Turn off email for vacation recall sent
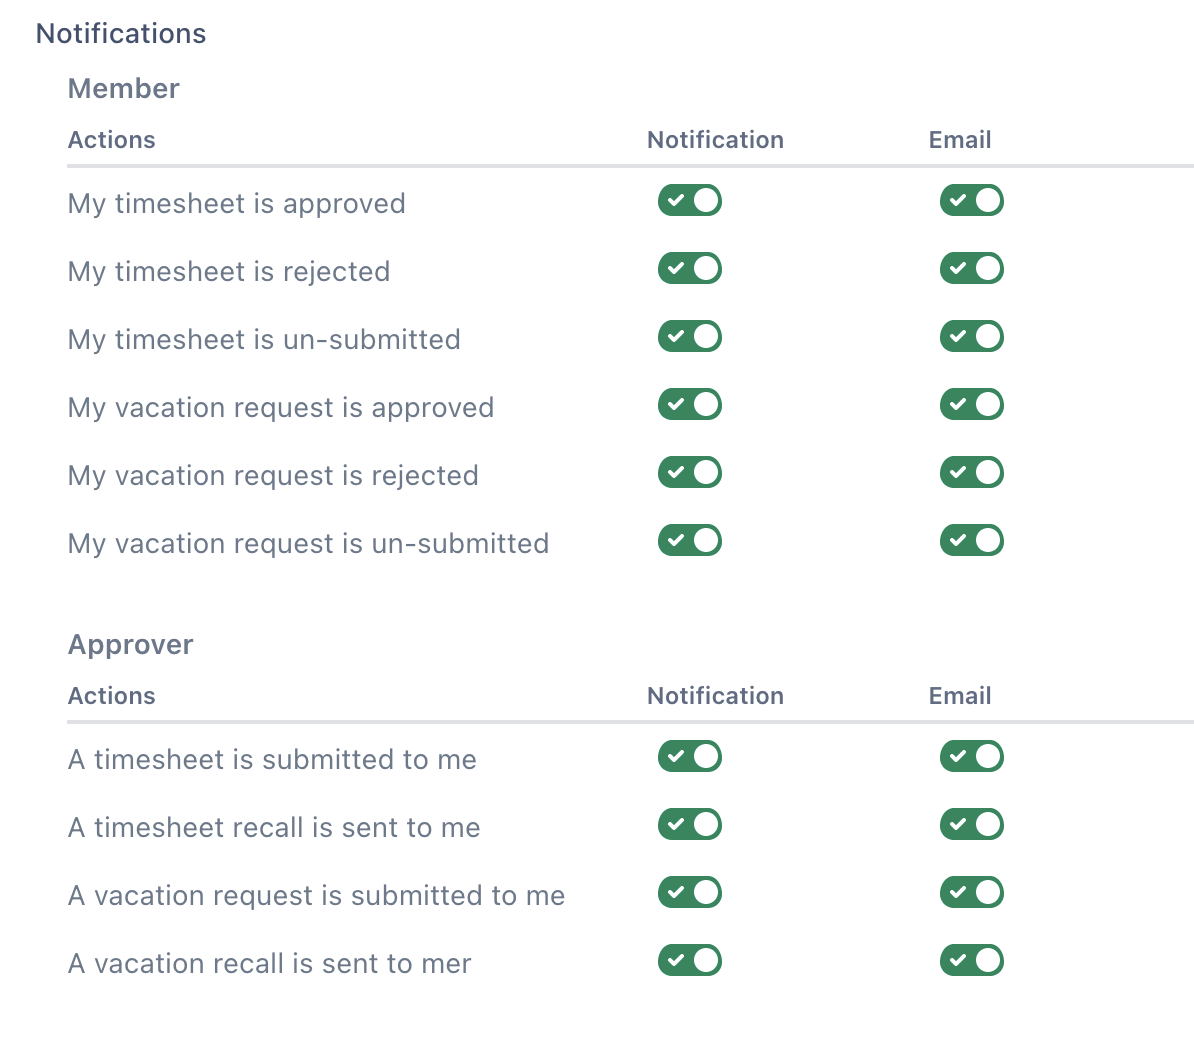The height and width of the screenshot is (1052, 1194). point(971,961)
